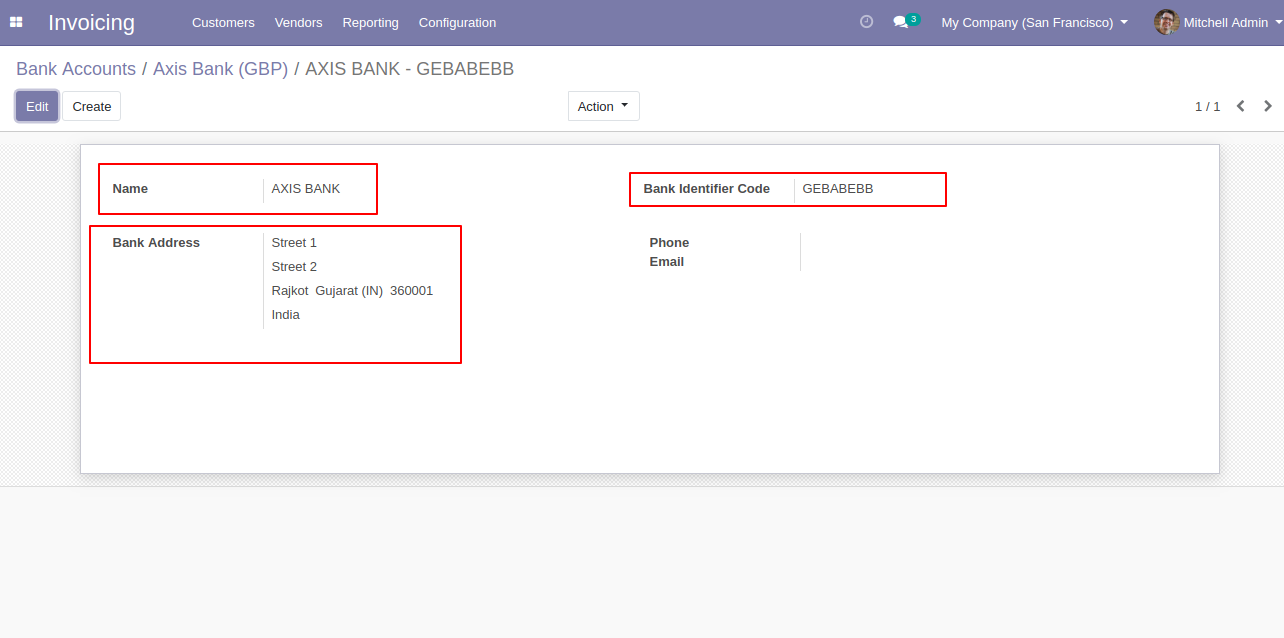Expand the My Company (San Francisco) selector
The image size is (1284, 638).
1034,22
